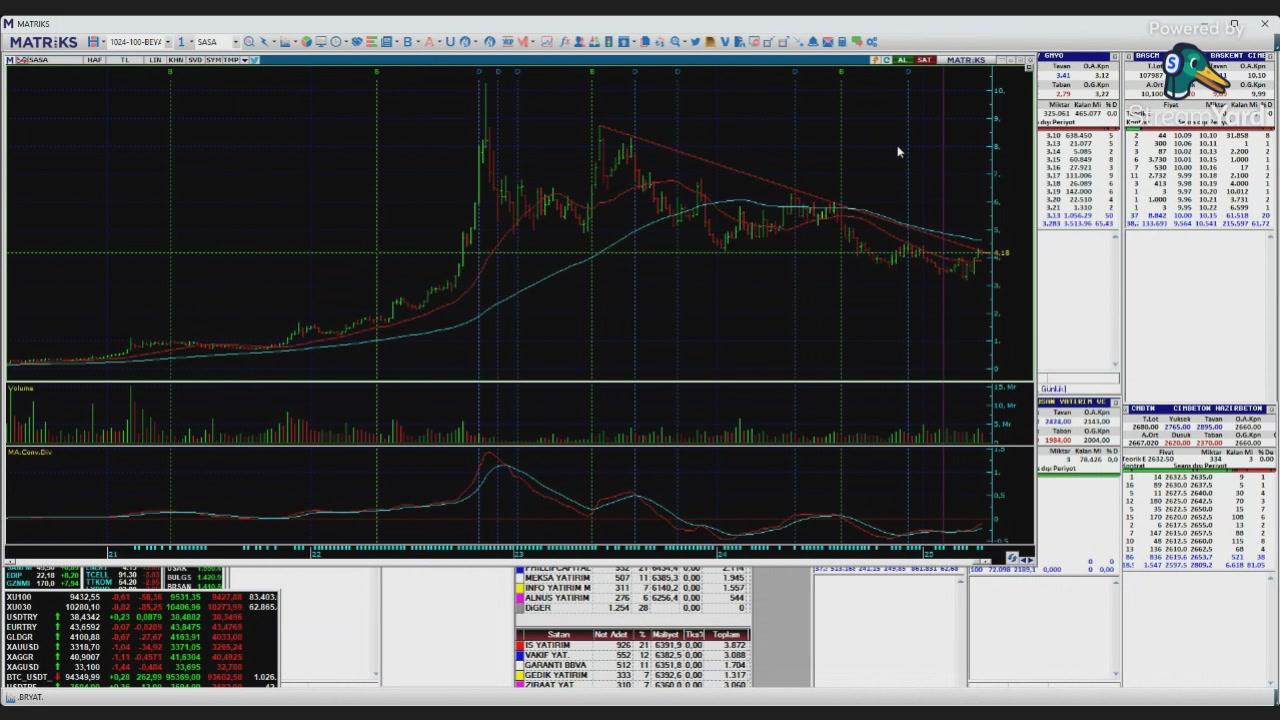Open the chart graph toolbar icon
The height and width of the screenshot is (720, 1280).
(285, 42)
